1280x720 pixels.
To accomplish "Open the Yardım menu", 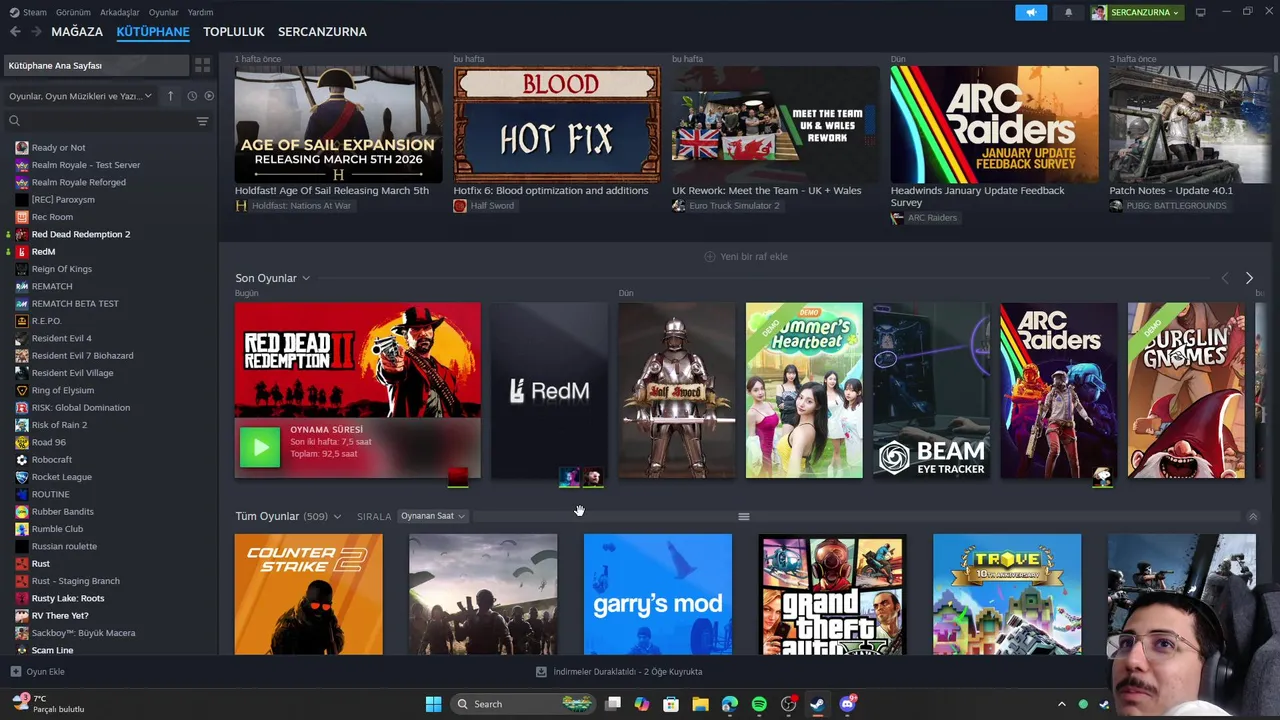I will click(x=201, y=12).
